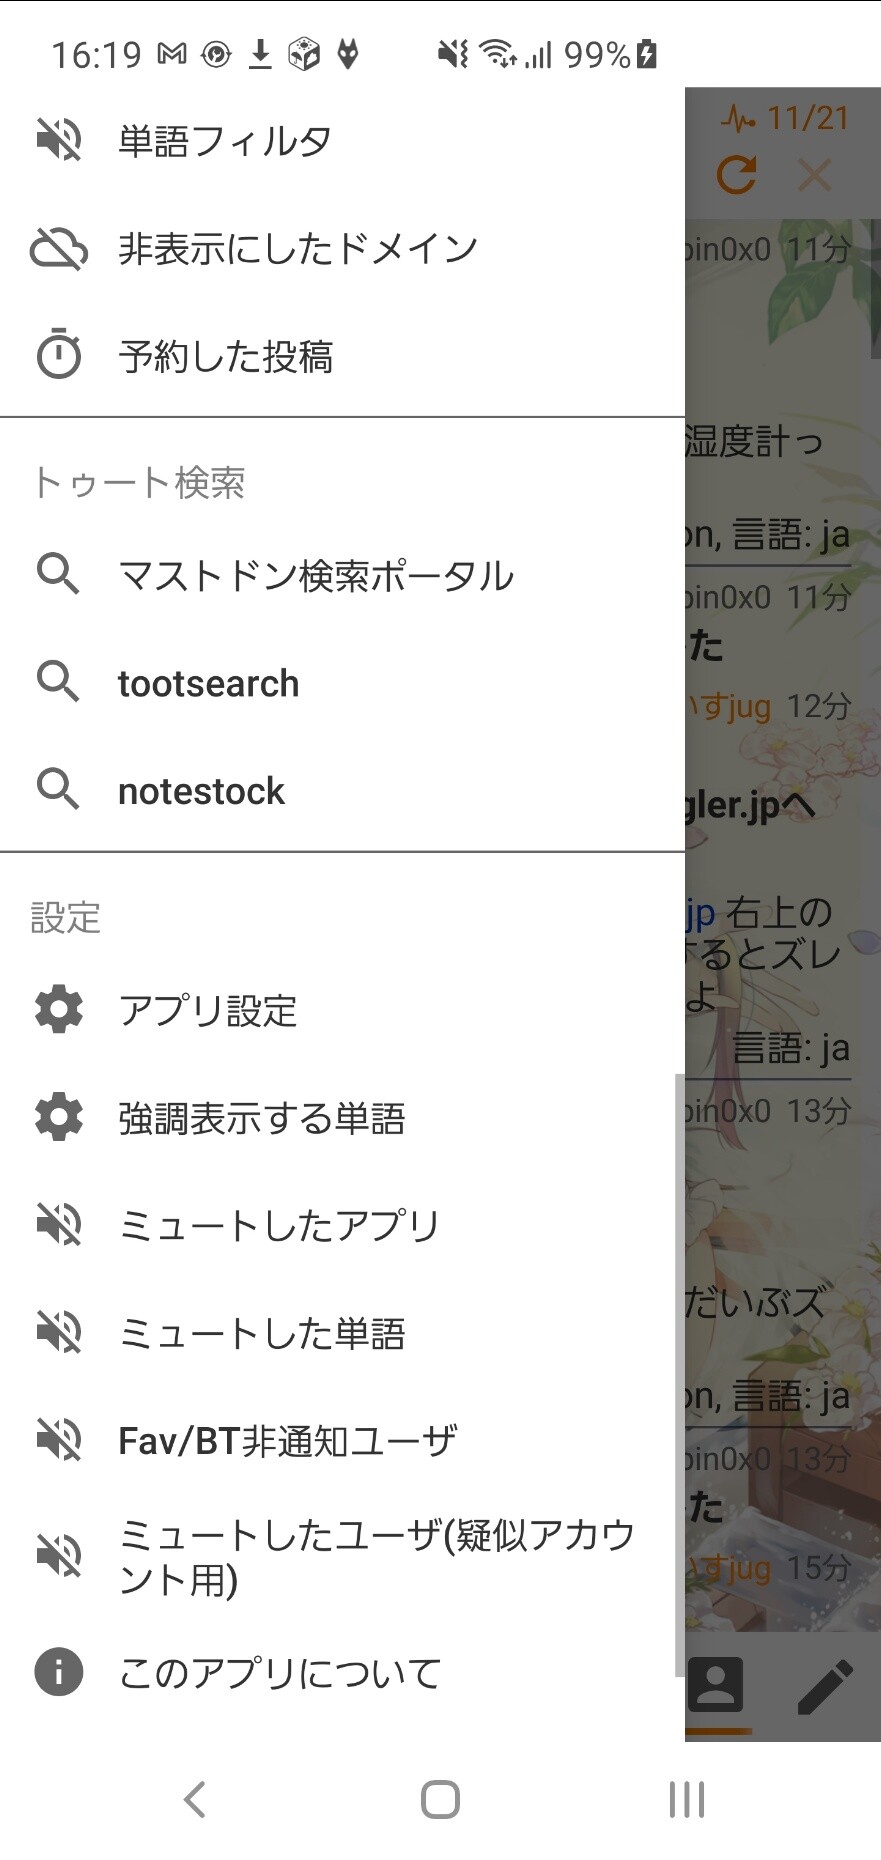881x1860 pixels.
Task: Tap the pencil compose icon
Action: pyautogui.click(x=826, y=1687)
